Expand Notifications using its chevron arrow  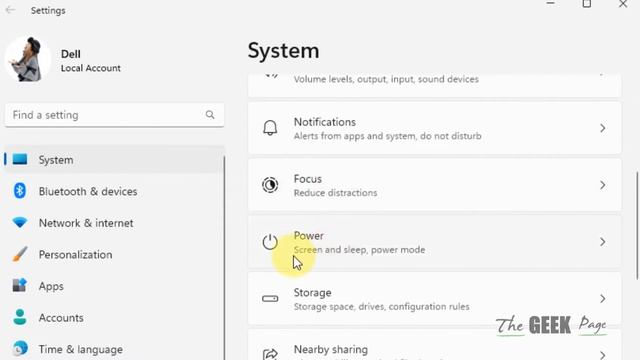(602, 128)
